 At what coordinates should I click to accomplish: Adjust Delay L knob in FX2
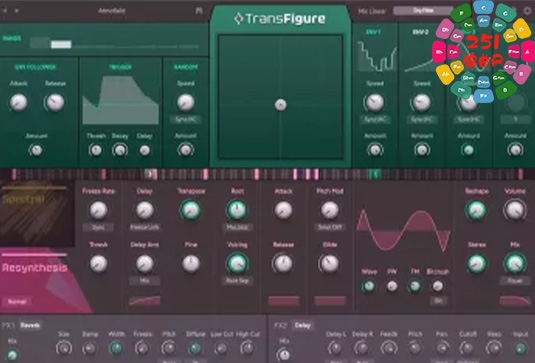click(335, 348)
